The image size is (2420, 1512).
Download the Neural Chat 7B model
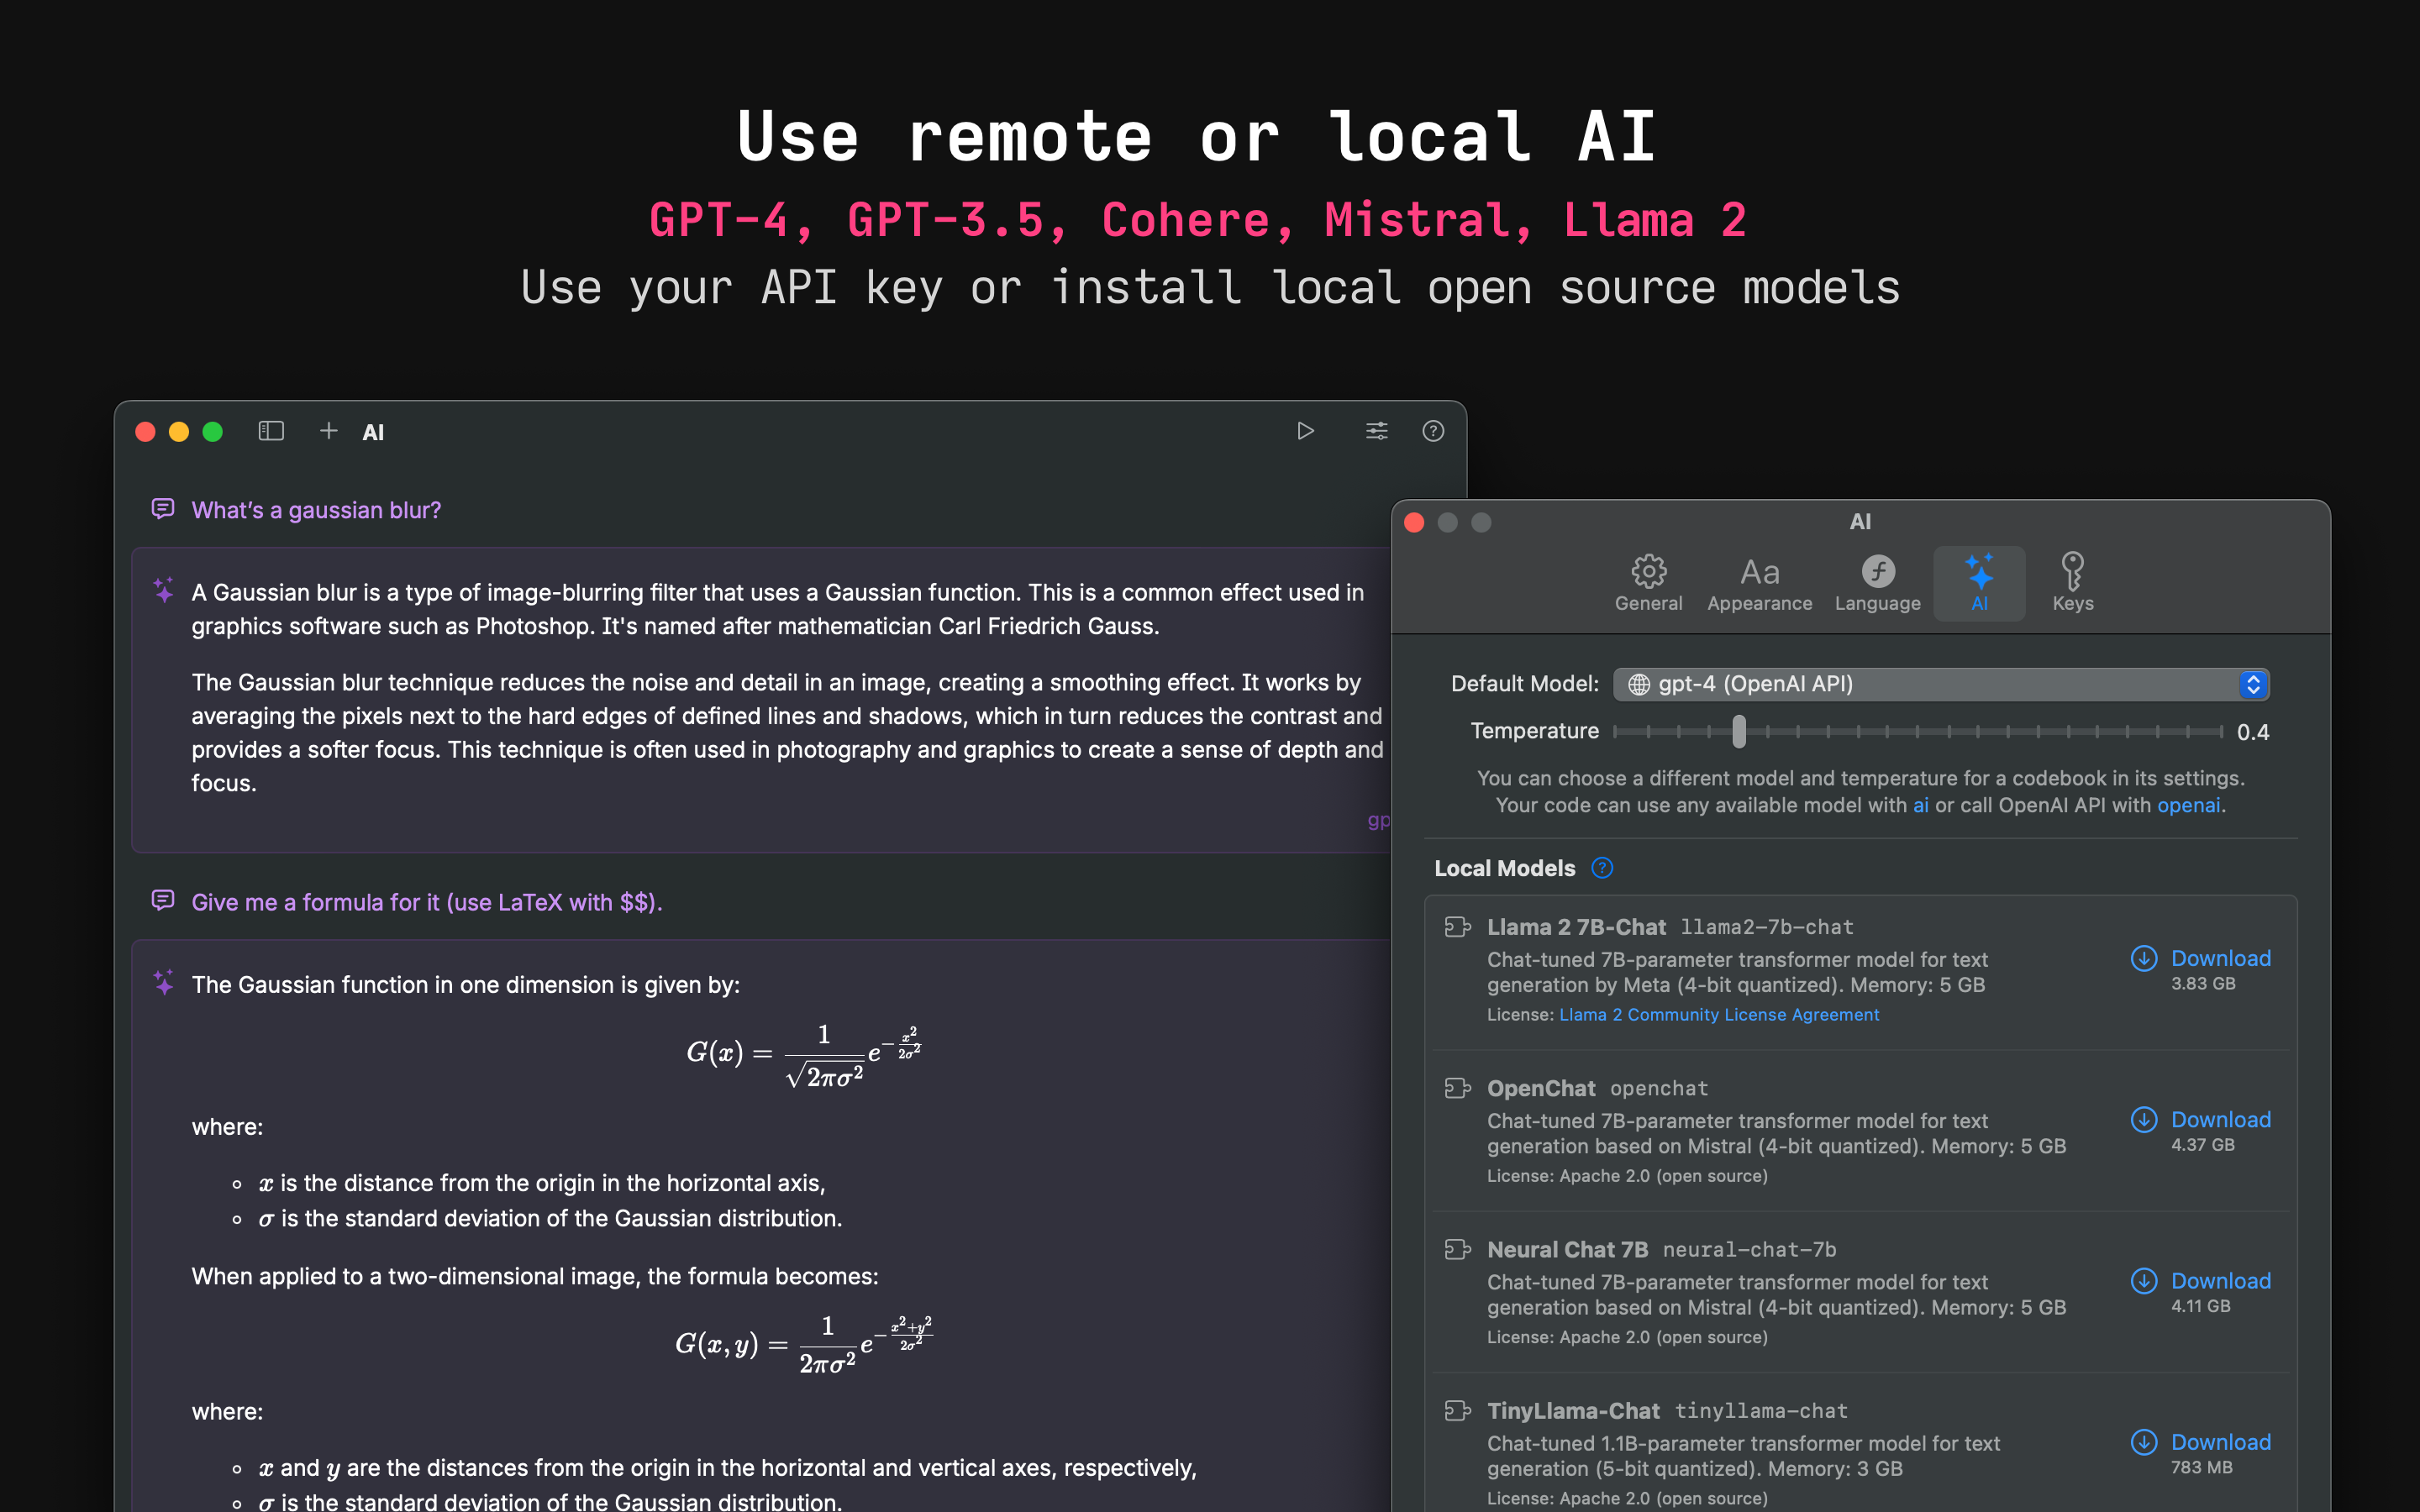2220,1280
